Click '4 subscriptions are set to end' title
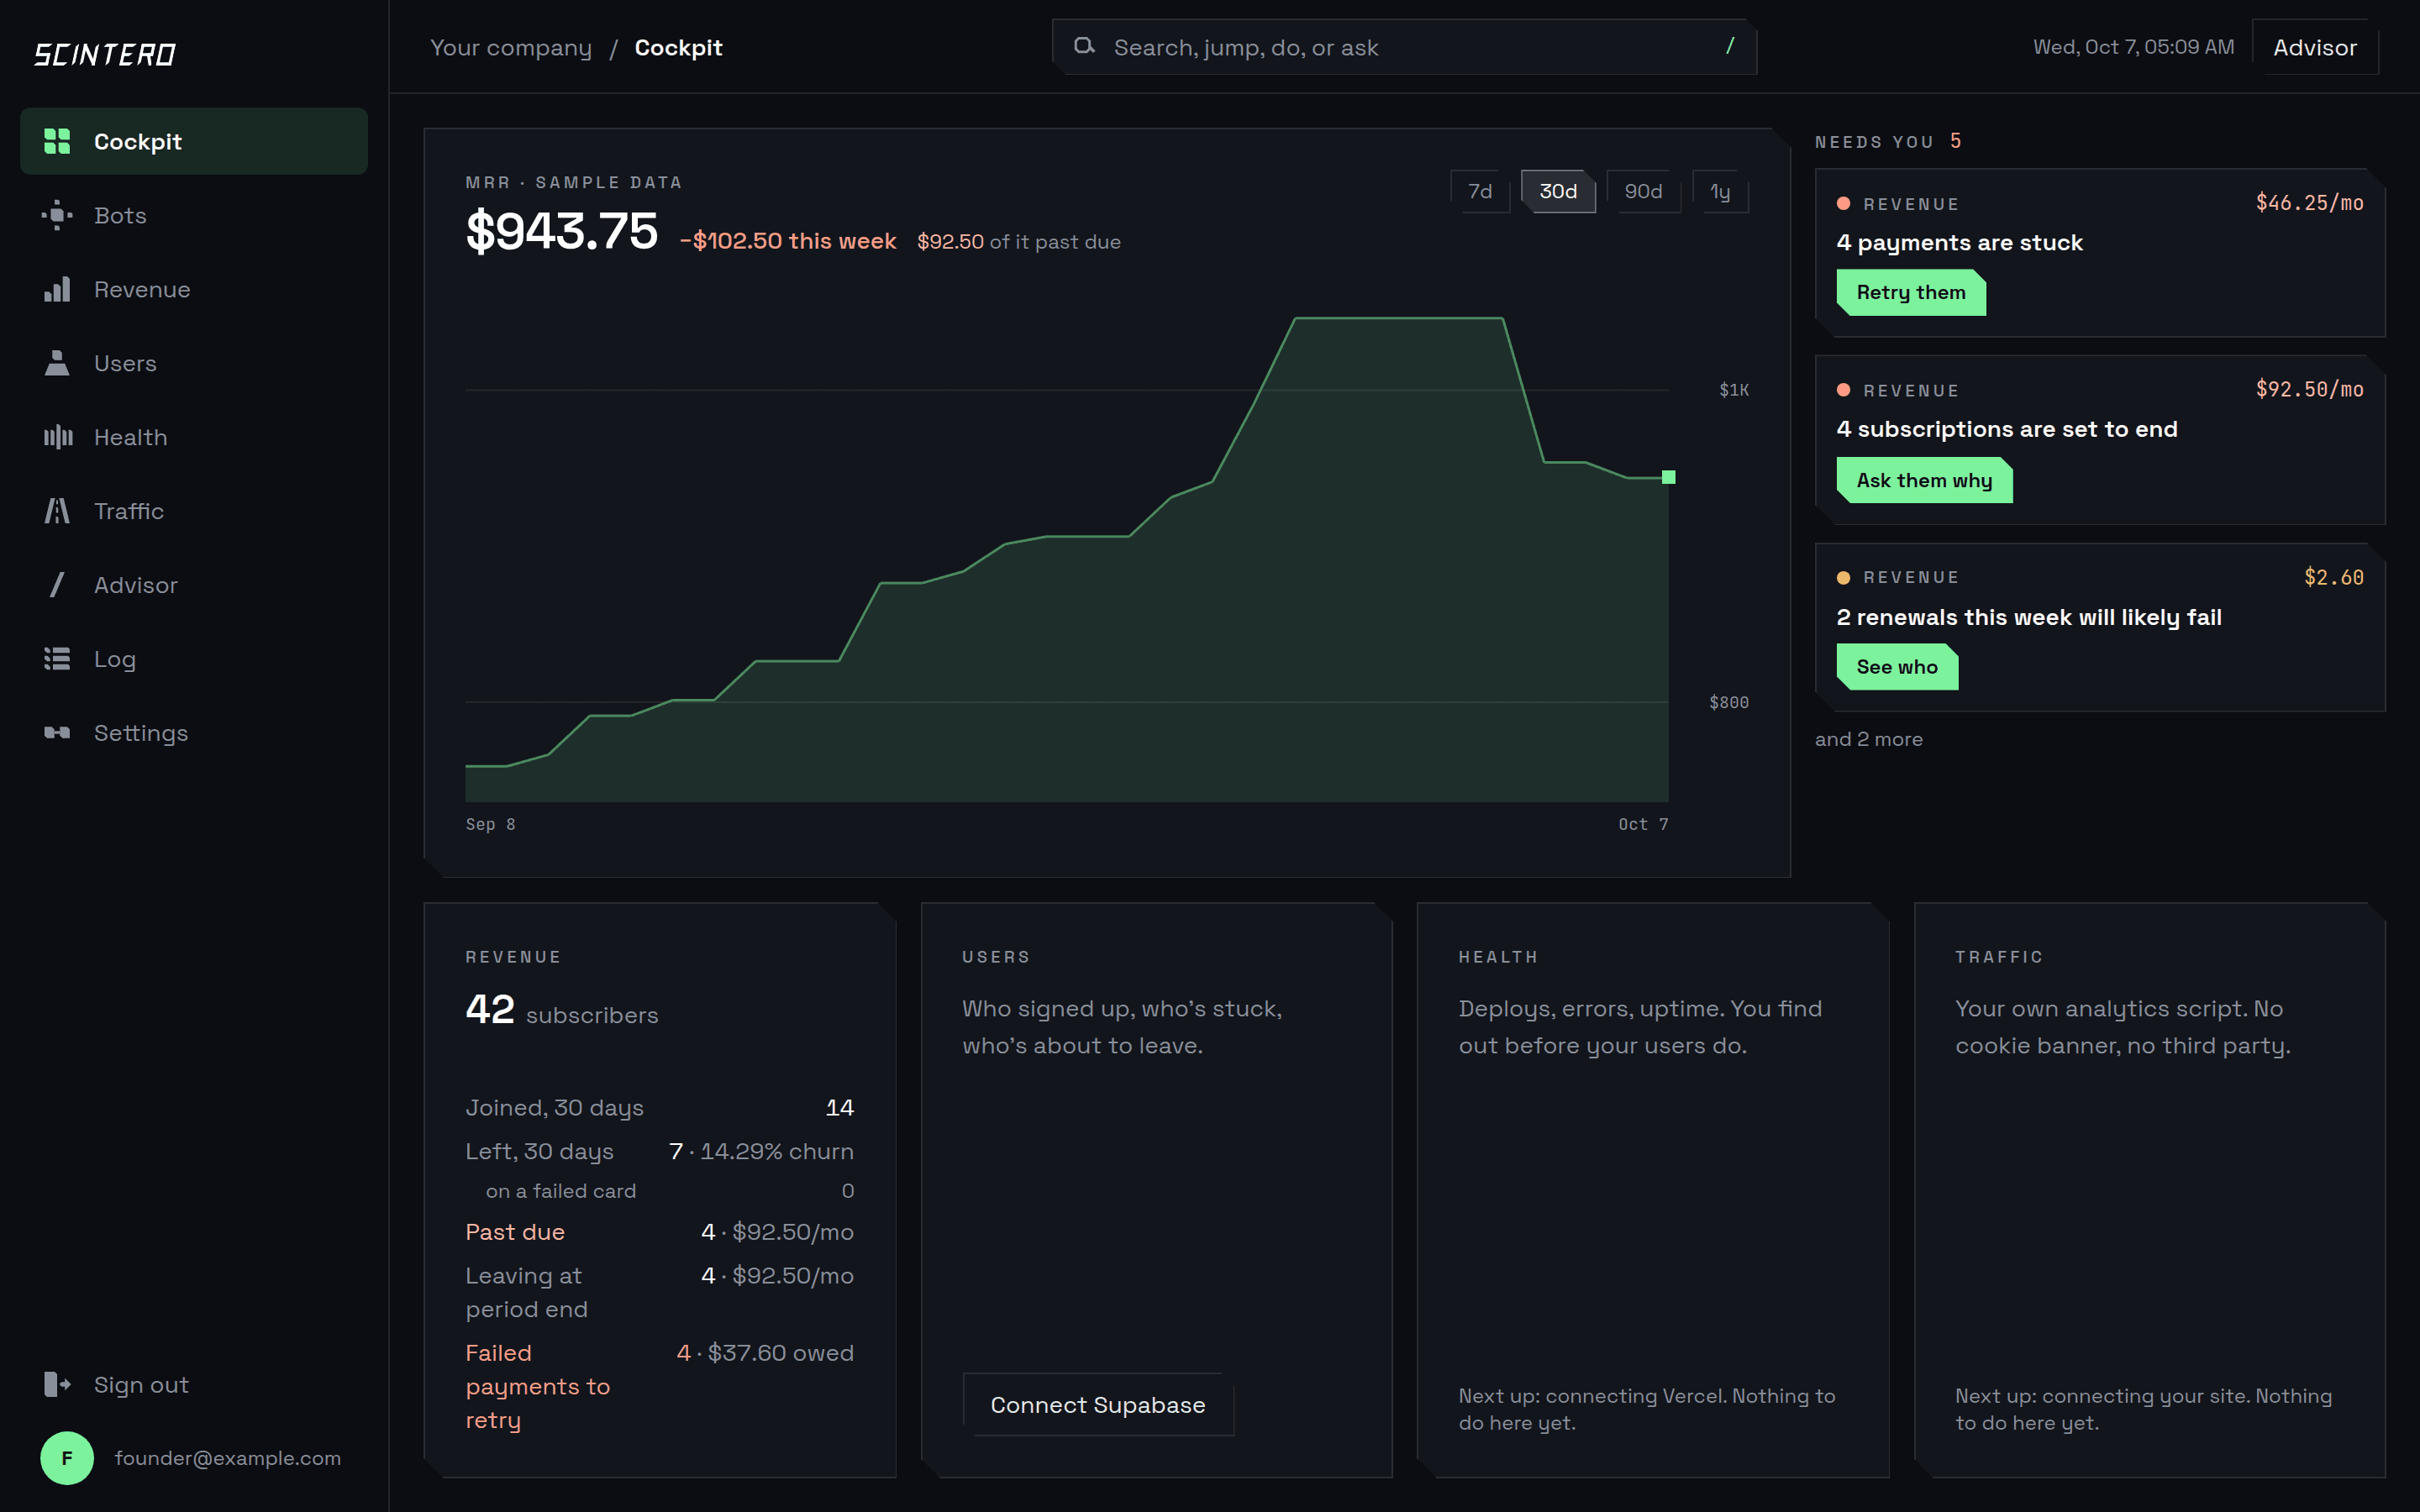 pos(2006,429)
